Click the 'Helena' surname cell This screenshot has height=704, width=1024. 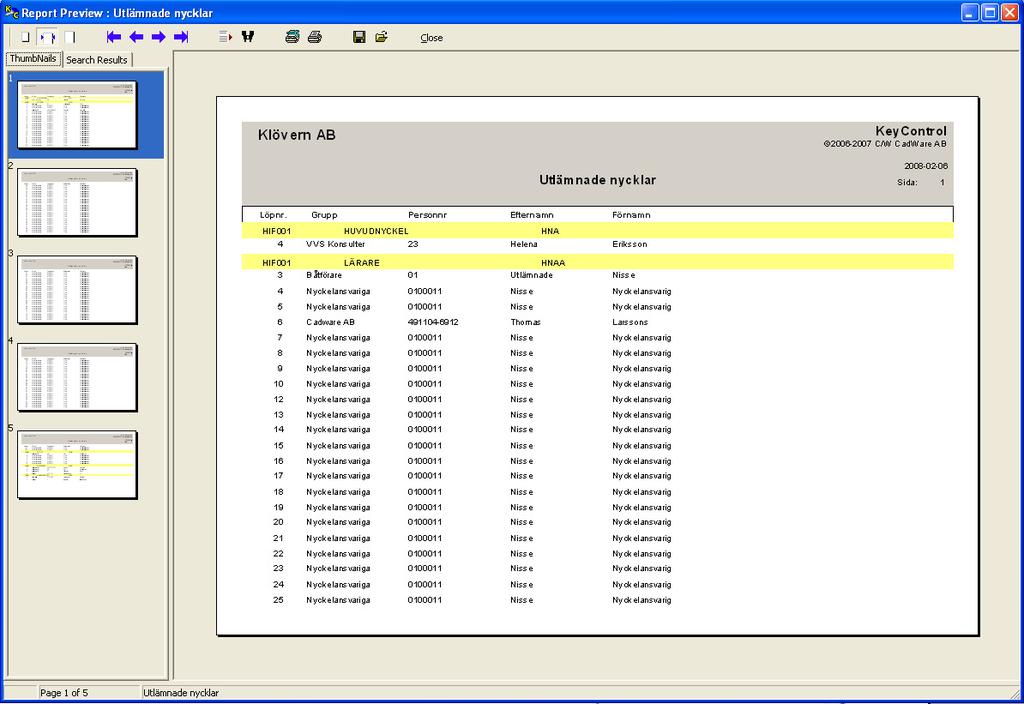tap(524, 244)
